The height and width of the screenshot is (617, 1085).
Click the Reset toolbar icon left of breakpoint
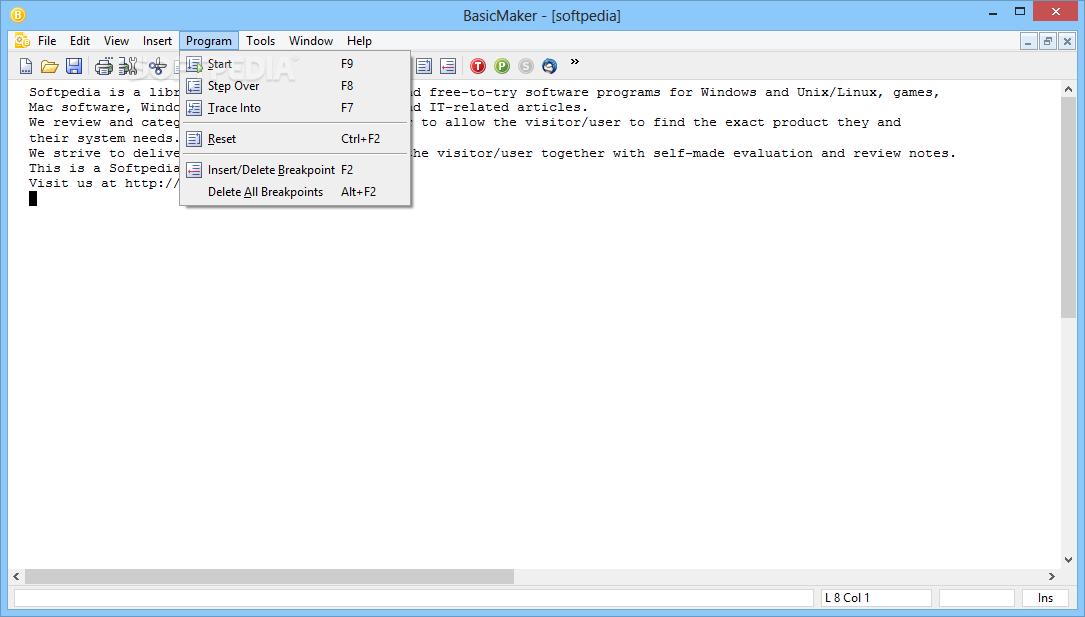coord(423,66)
